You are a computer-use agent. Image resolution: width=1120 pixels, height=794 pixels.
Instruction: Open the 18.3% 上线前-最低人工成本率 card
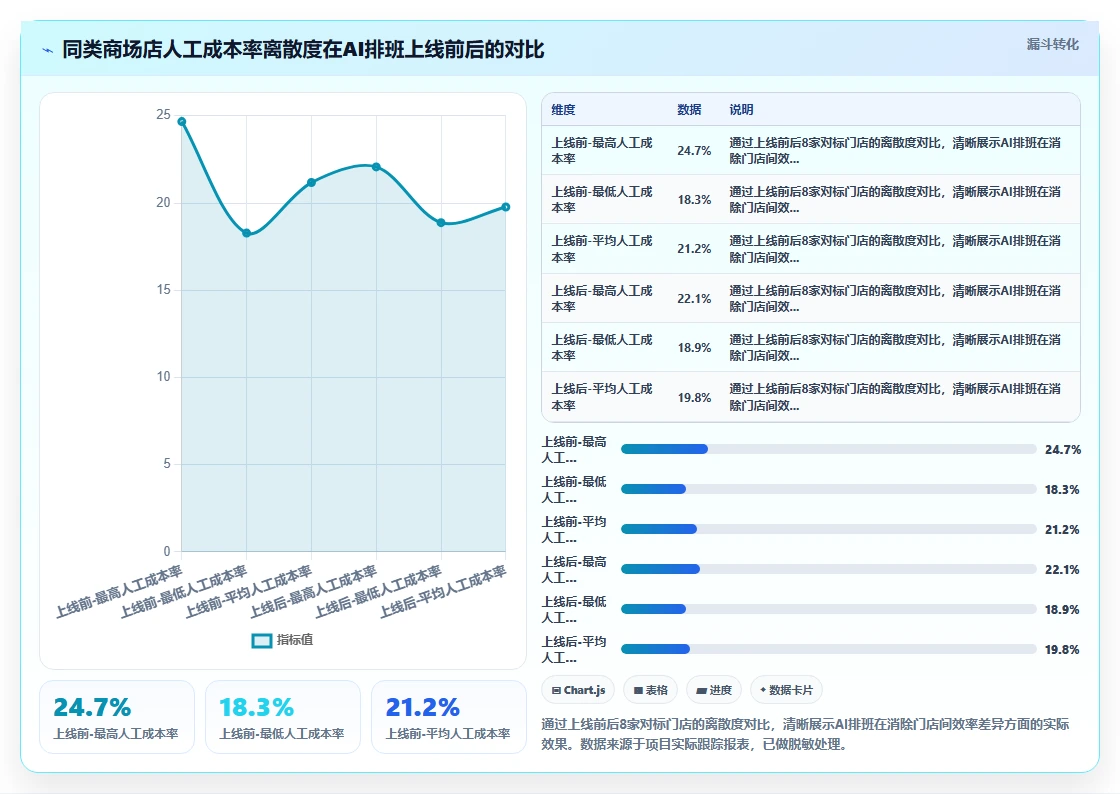[x=282, y=716]
